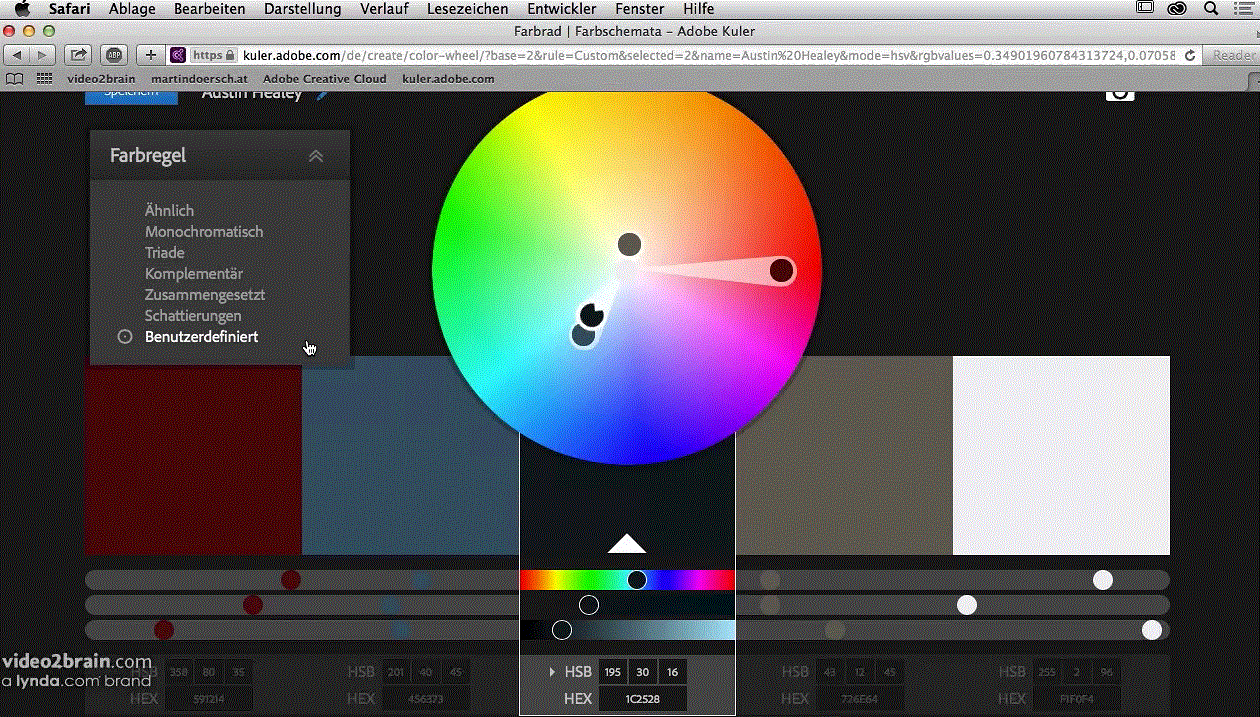Adjust the brightness slider of active color
Viewport: 1260px width, 717px height.
627,630
